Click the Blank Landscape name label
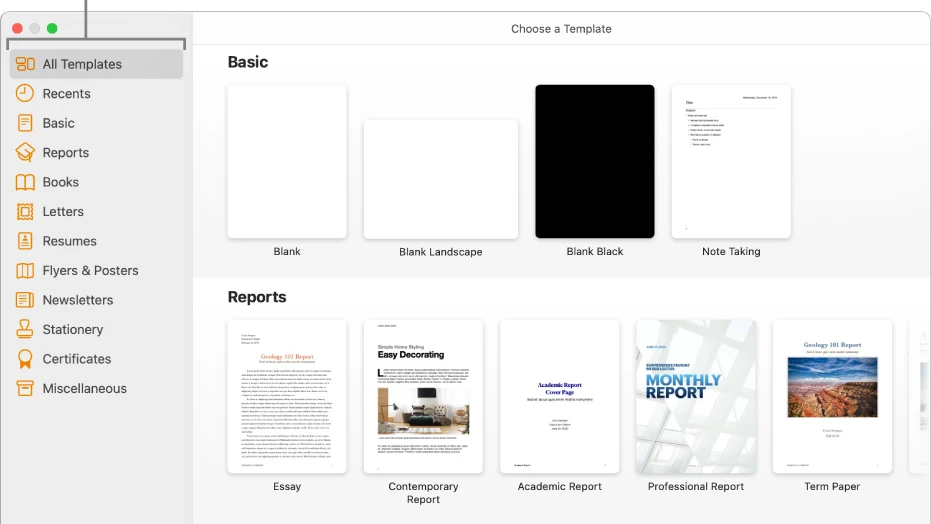Screen dimensions: 931x524 [x=441, y=252]
